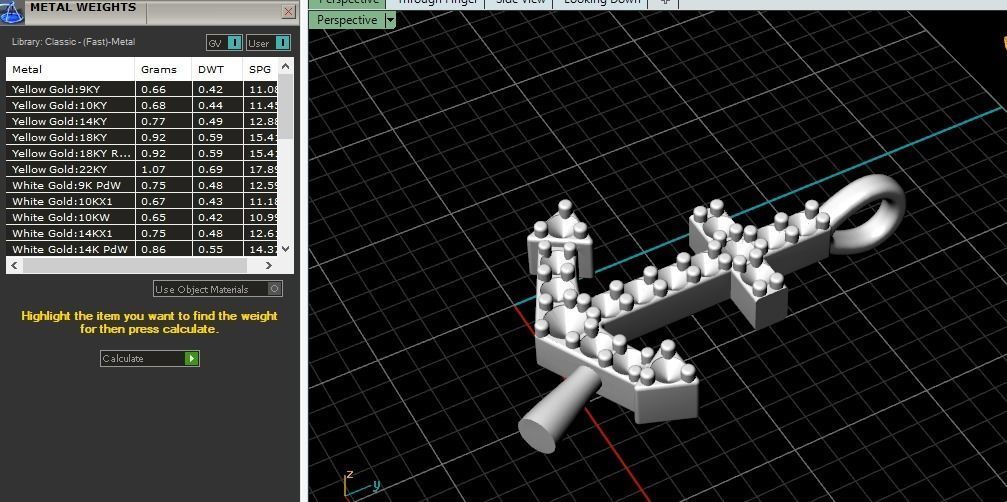This screenshot has width=1007, height=502.
Task: Select the Yellow Gold:22KY row
Action: click(142, 169)
